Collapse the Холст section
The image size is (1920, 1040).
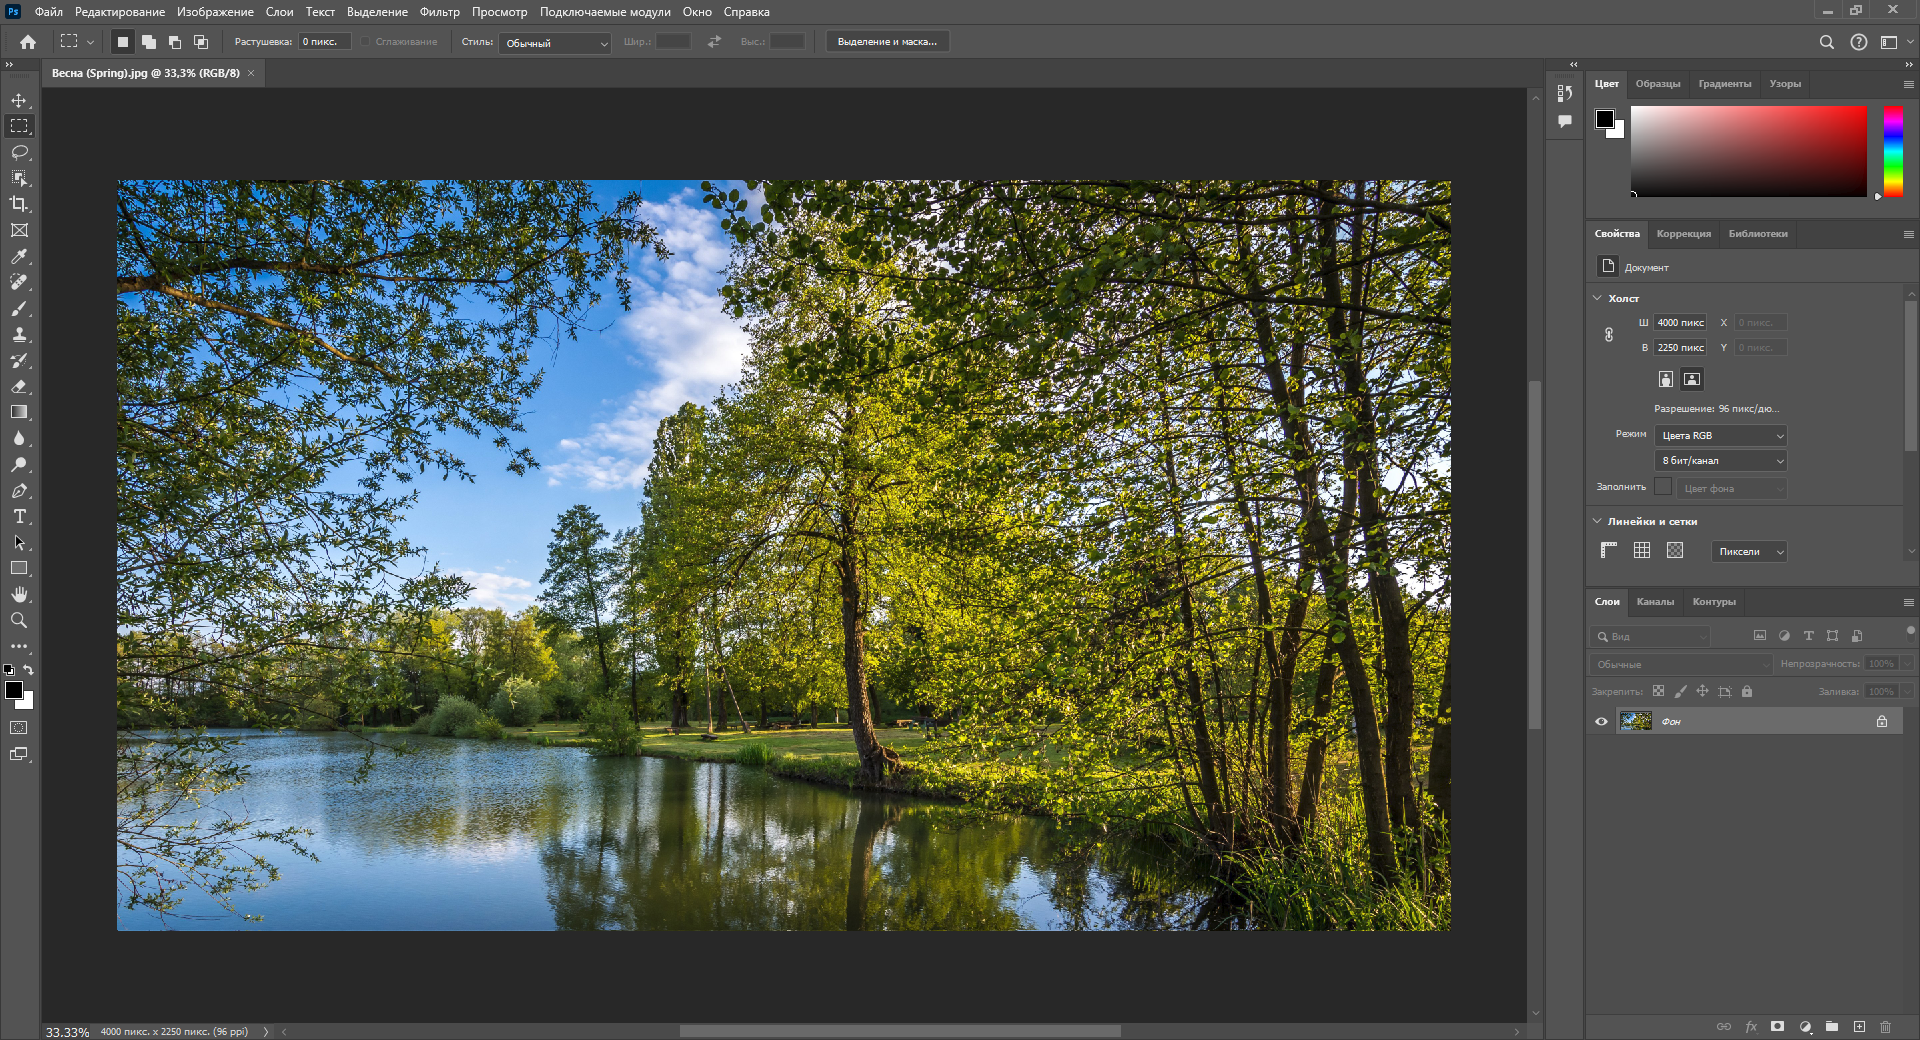[x=1597, y=298]
